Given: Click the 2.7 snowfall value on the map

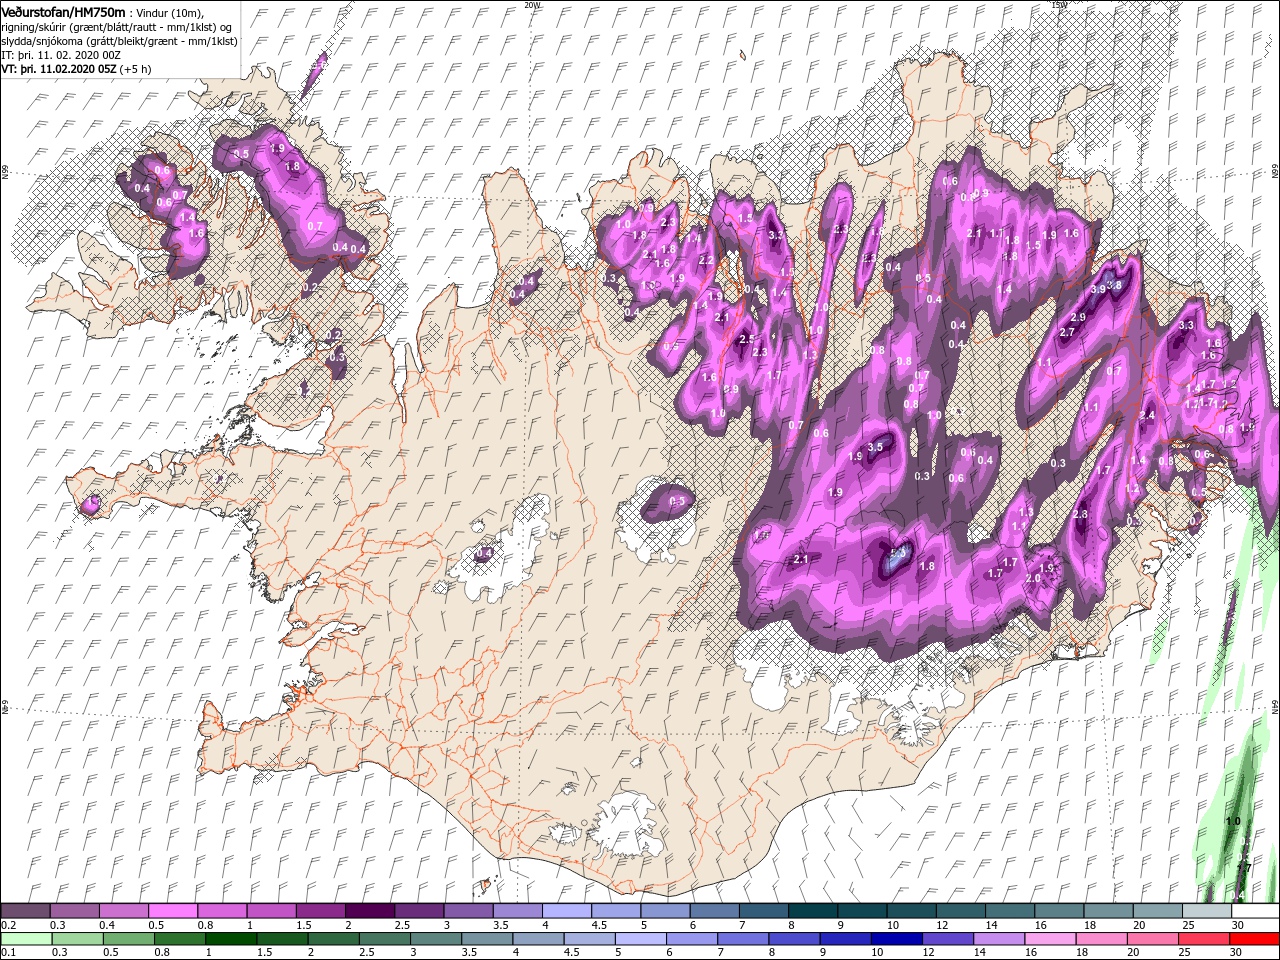Looking at the screenshot, I should (x=1067, y=333).
